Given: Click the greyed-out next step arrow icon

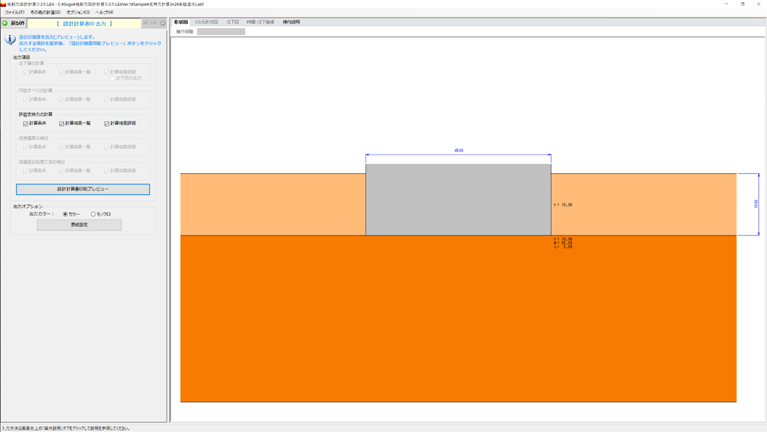Looking at the screenshot, I should click(163, 23).
